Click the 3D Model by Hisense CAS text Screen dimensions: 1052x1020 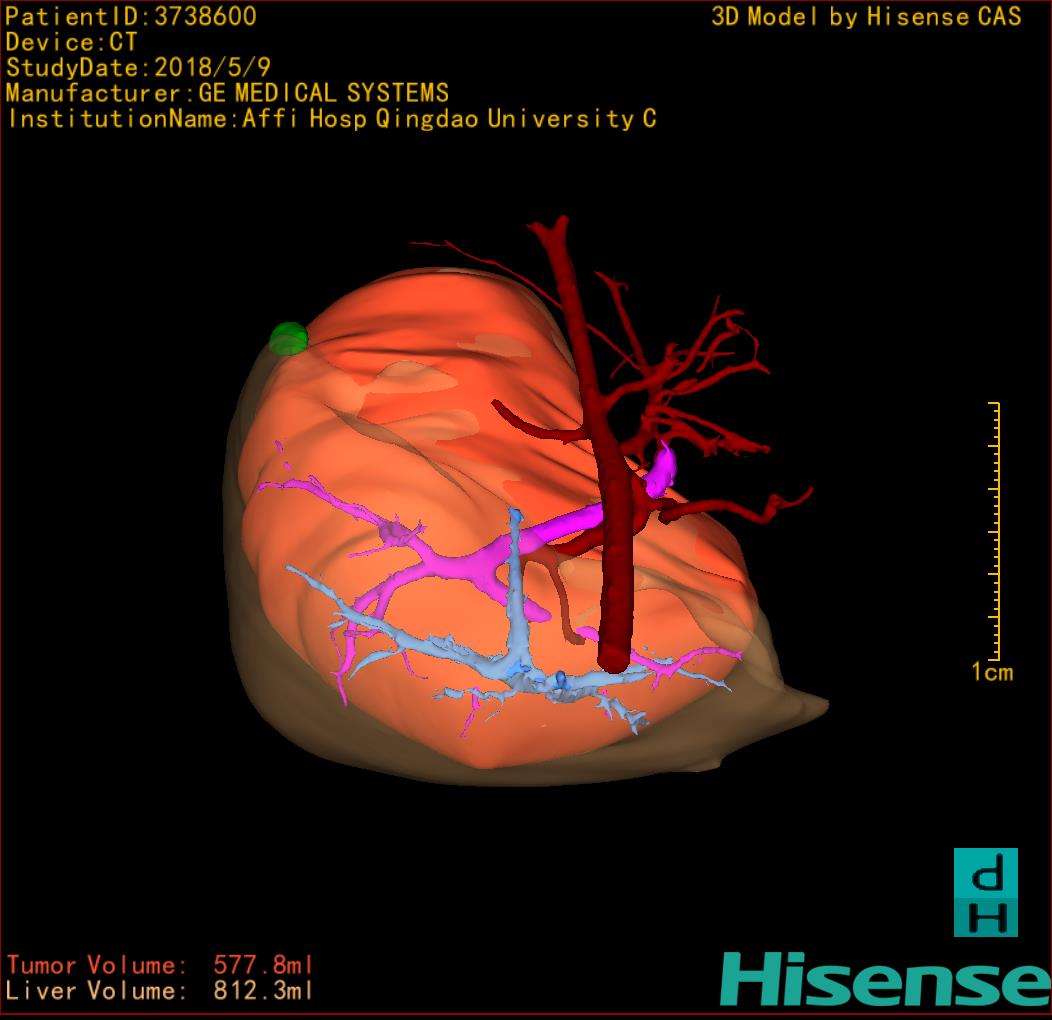(x=866, y=16)
